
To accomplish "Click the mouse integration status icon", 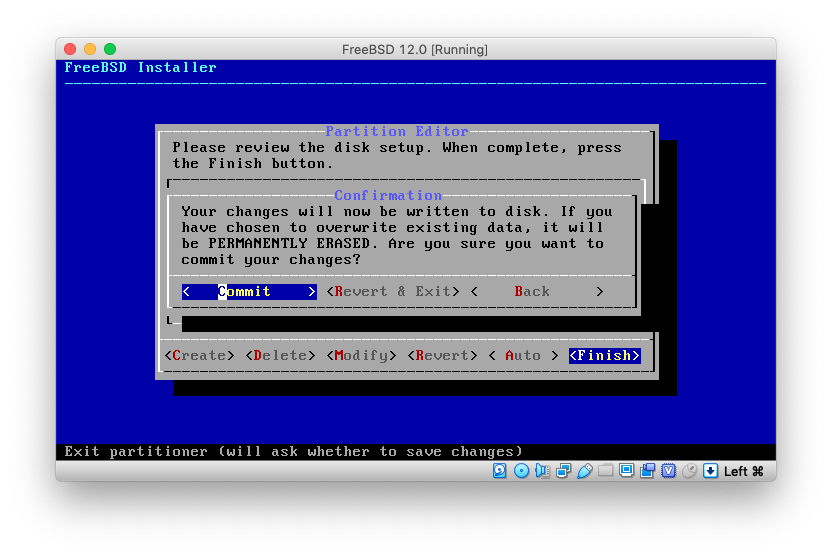I will [689, 471].
